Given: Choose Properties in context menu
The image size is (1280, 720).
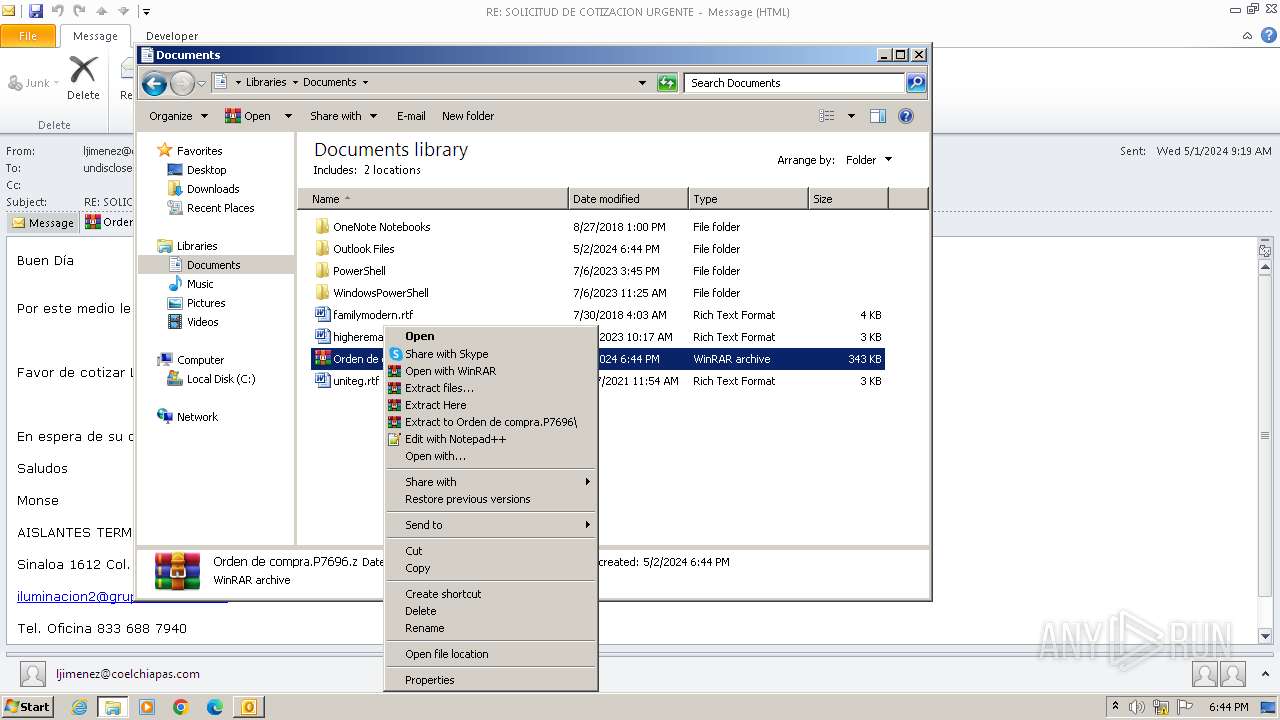Looking at the screenshot, I should click(x=491, y=680).
